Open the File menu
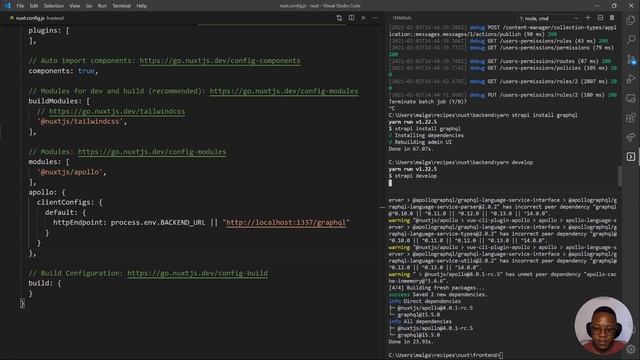 tap(20, 6)
